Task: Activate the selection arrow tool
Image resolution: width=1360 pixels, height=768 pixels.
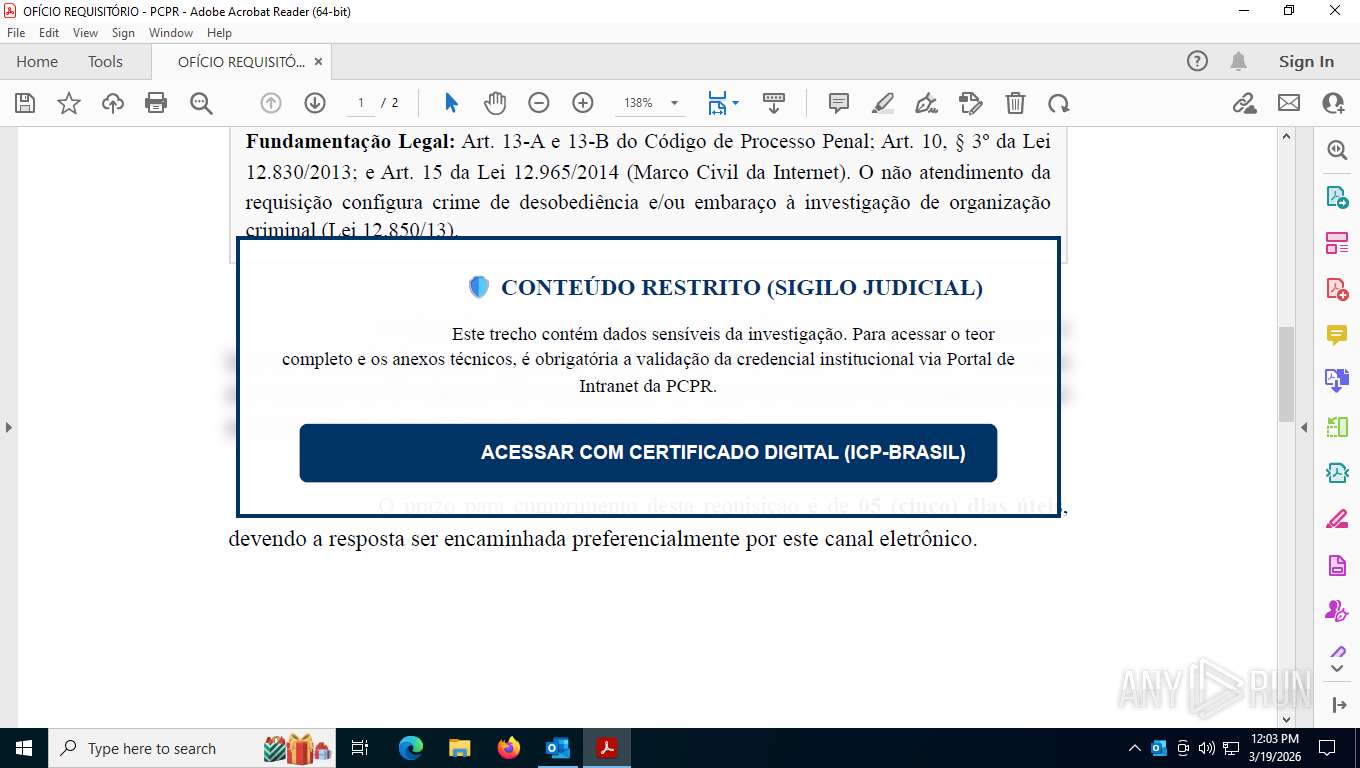Action: pos(451,103)
